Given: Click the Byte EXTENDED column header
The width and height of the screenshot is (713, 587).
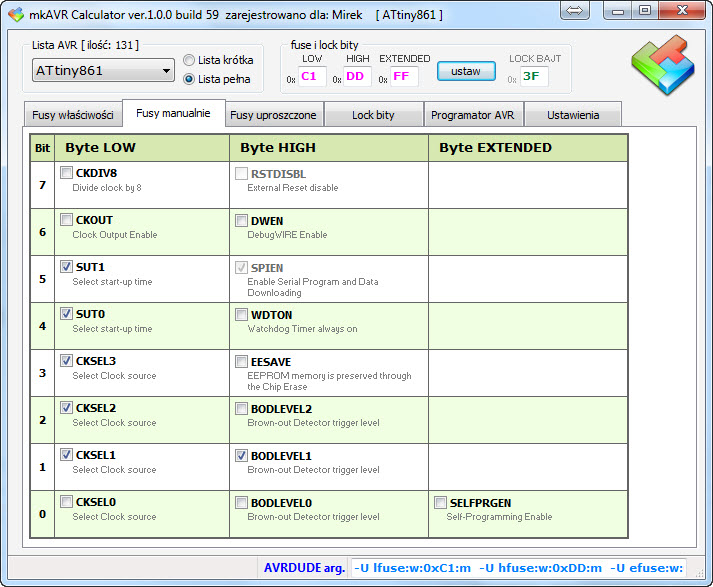Looking at the screenshot, I should coord(528,148).
